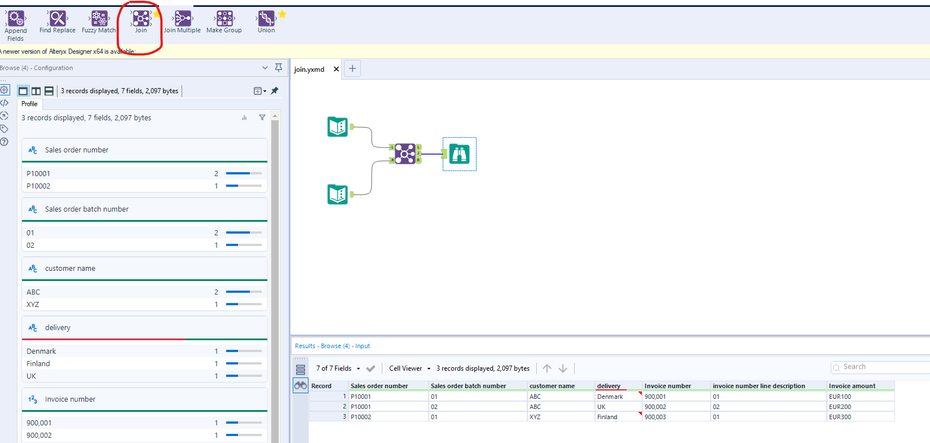
Task: Switch to the Join.yxmd workflow tab
Action: [x=310, y=69]
